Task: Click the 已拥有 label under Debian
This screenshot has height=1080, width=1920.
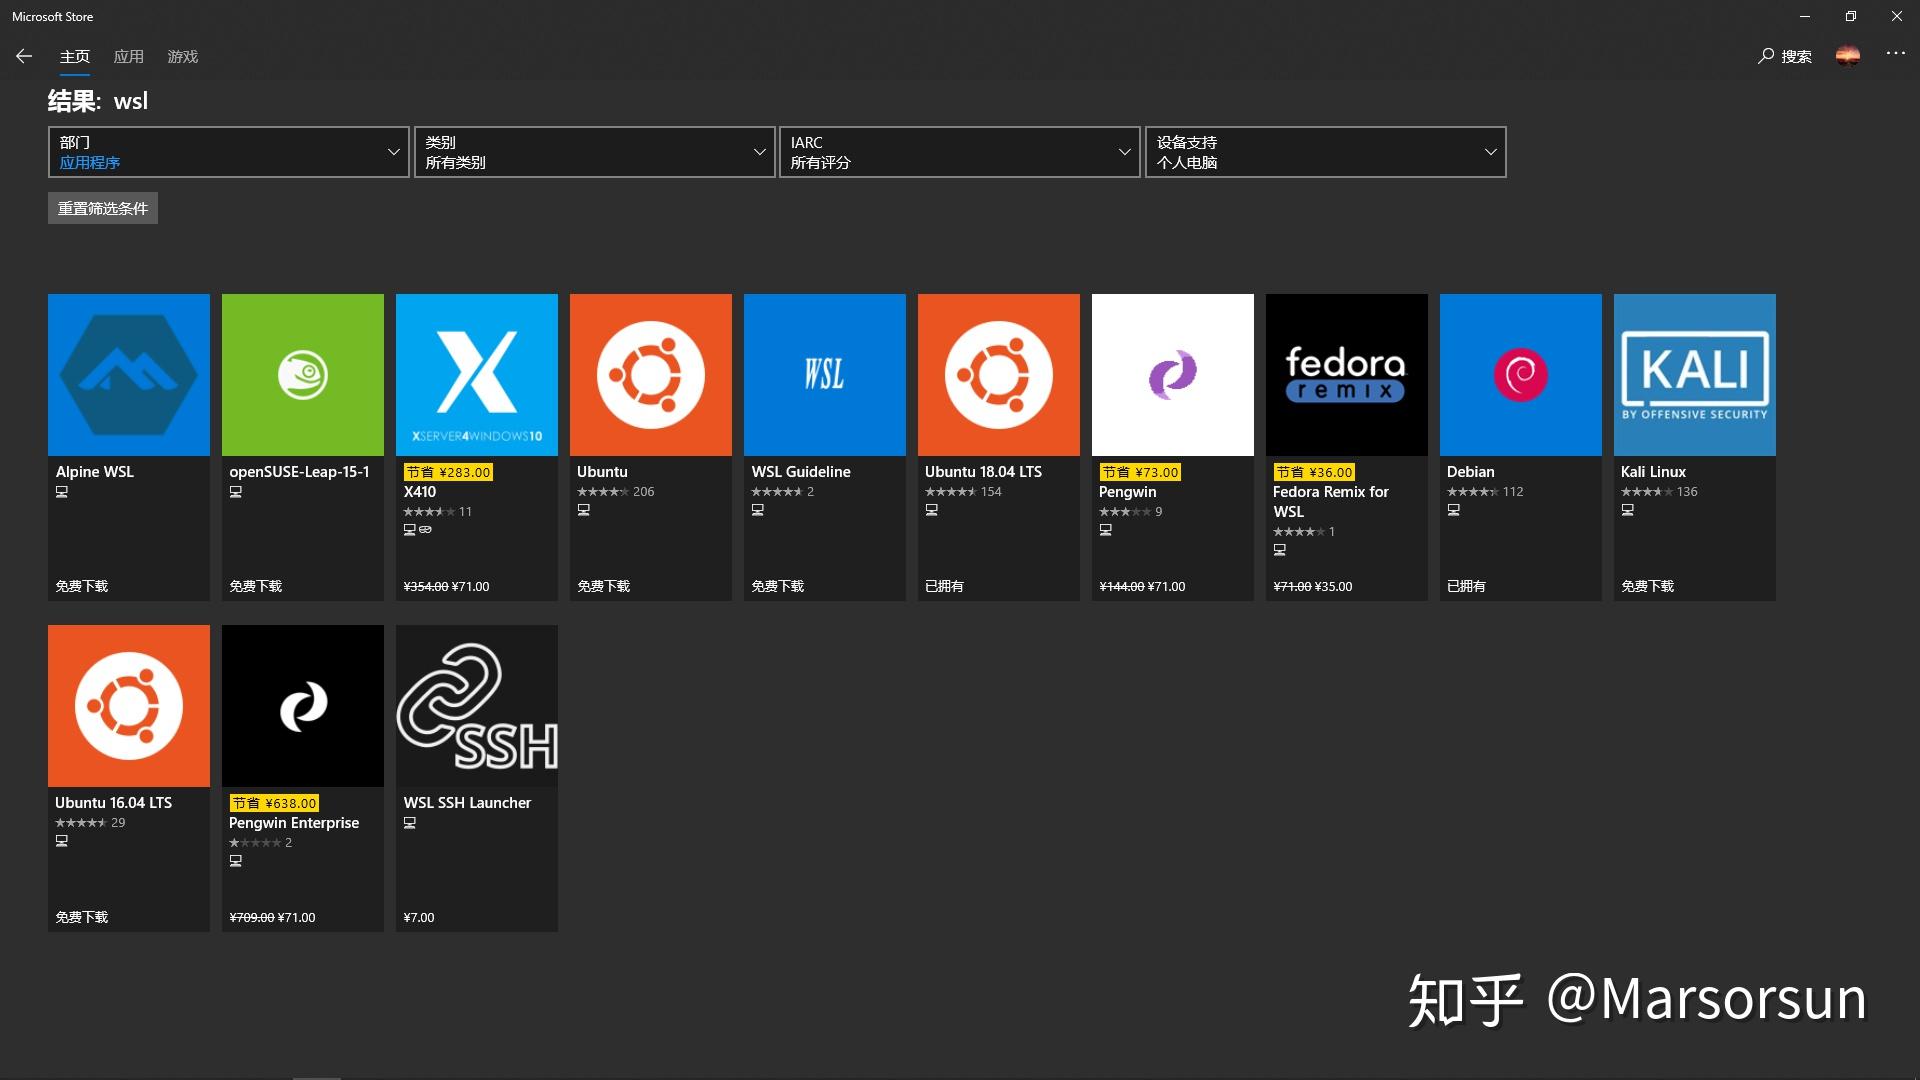Action: [1466, 586]
